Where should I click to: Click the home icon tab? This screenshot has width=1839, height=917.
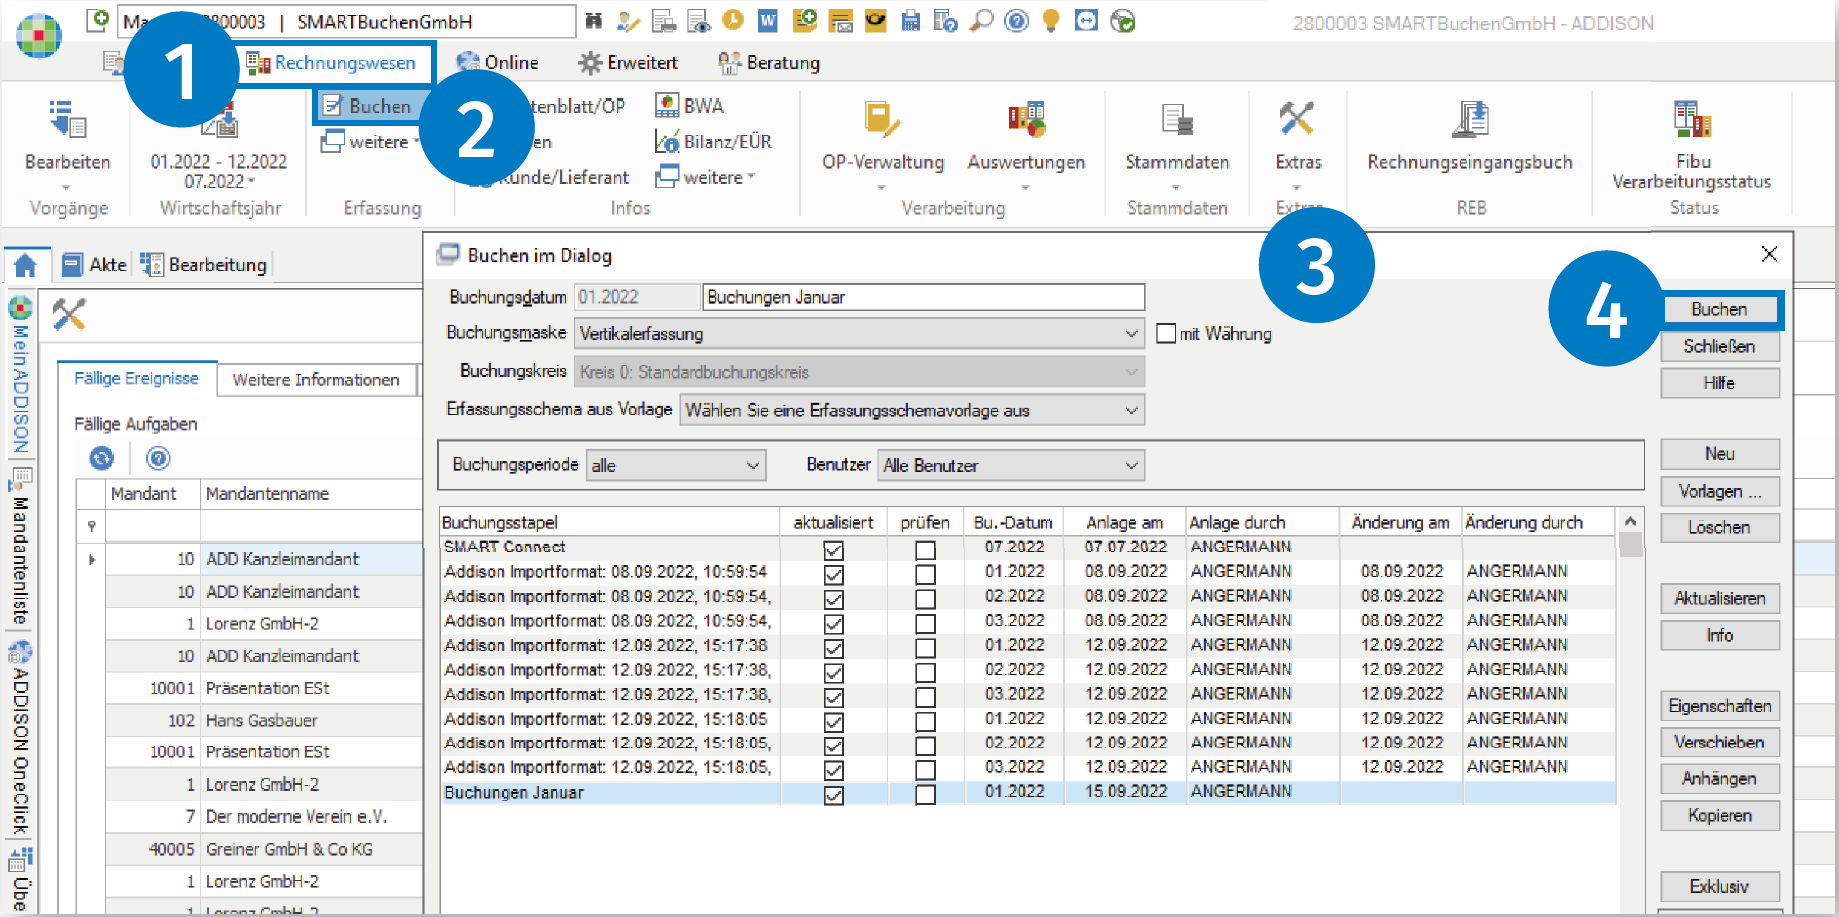pyautogui.click(x=25, y=265)
